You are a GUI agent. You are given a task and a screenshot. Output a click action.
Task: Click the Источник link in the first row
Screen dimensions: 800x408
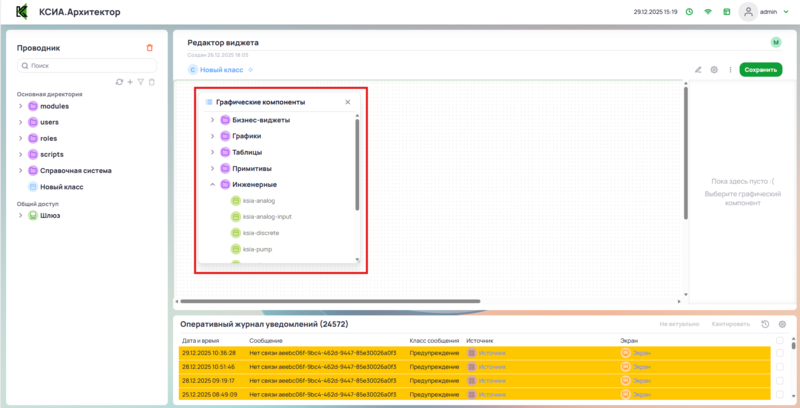490,352
